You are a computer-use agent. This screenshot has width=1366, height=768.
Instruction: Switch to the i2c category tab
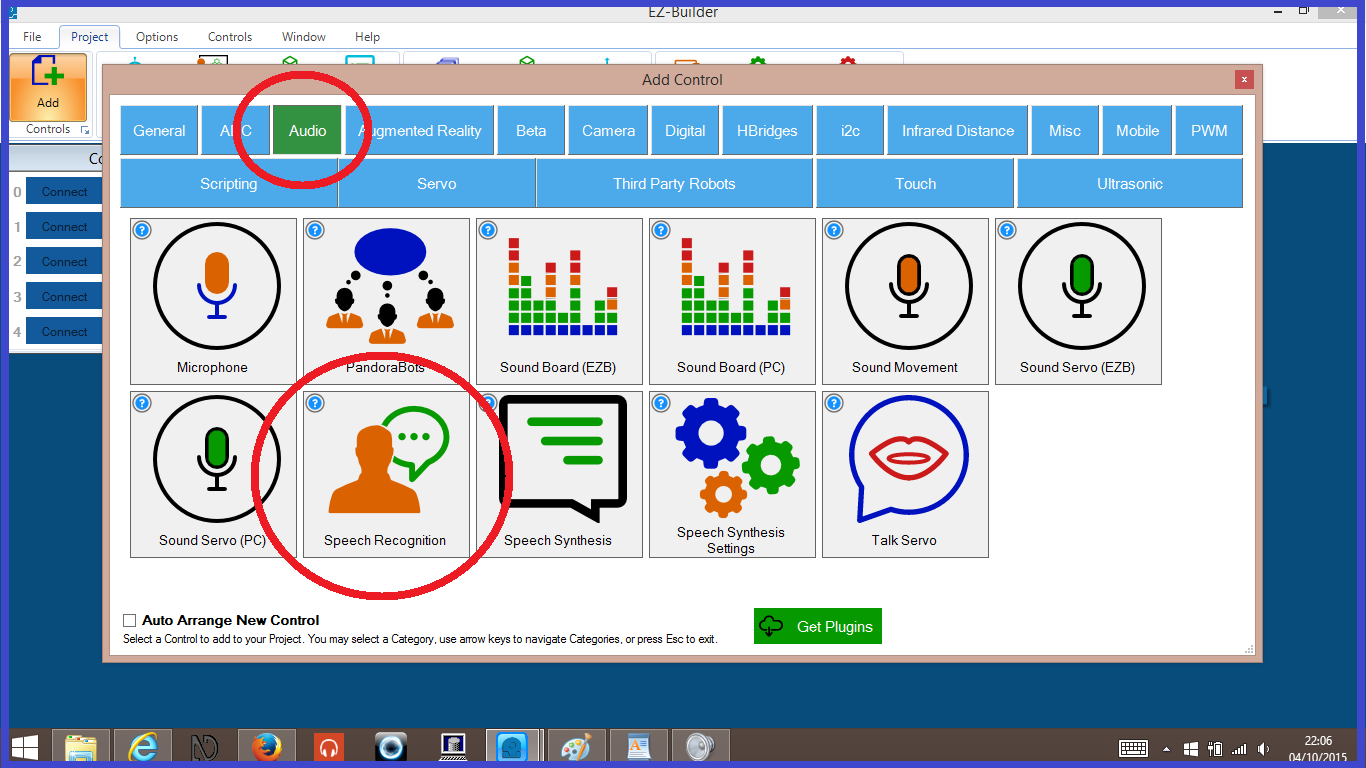click(x=850, y=131)
